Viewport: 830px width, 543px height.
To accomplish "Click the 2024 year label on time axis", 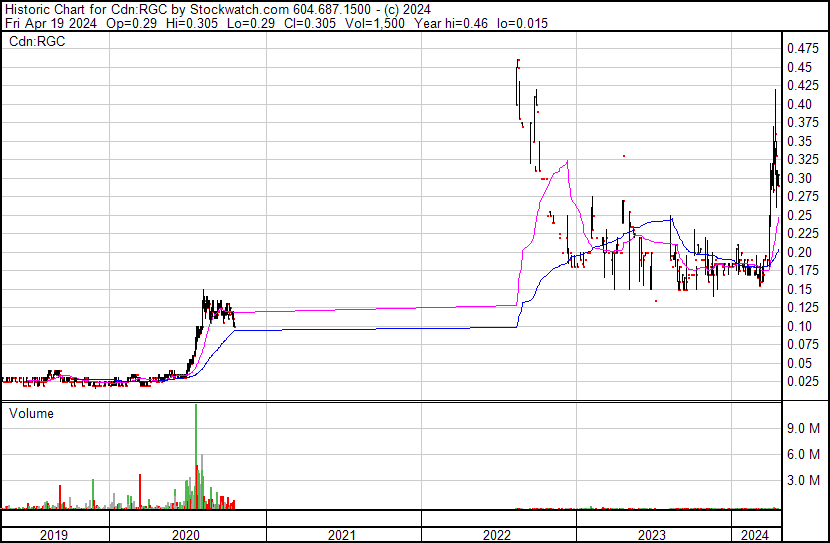I will point(755,535).
